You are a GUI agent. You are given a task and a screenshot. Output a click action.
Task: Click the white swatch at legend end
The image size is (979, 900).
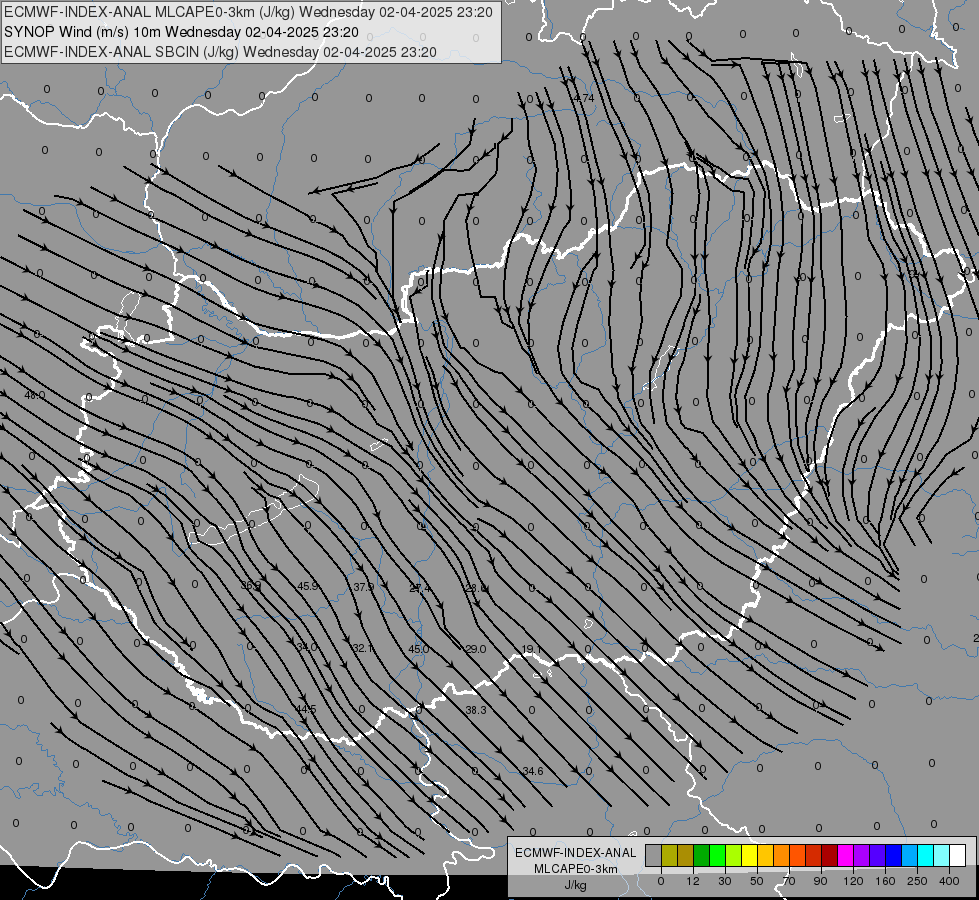coord(958,856)
